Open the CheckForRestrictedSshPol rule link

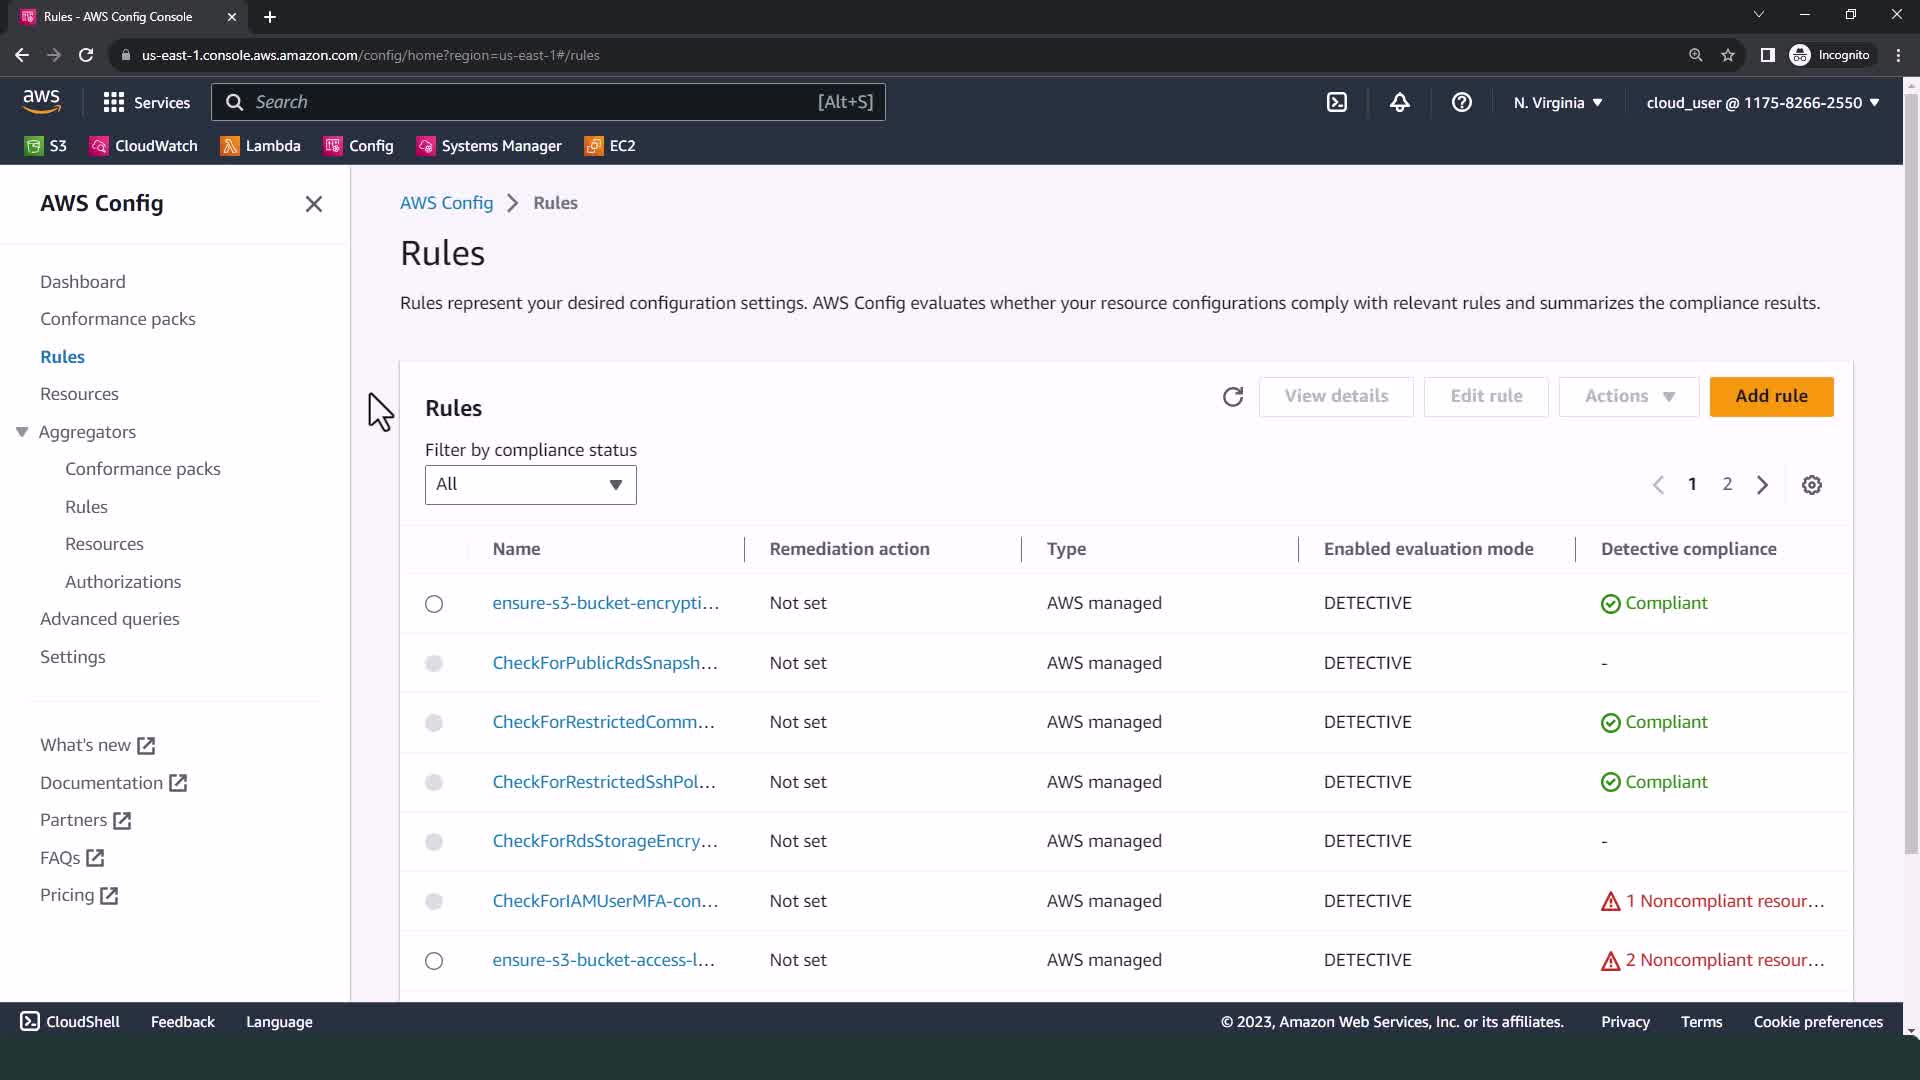click(x=603, y=782)
